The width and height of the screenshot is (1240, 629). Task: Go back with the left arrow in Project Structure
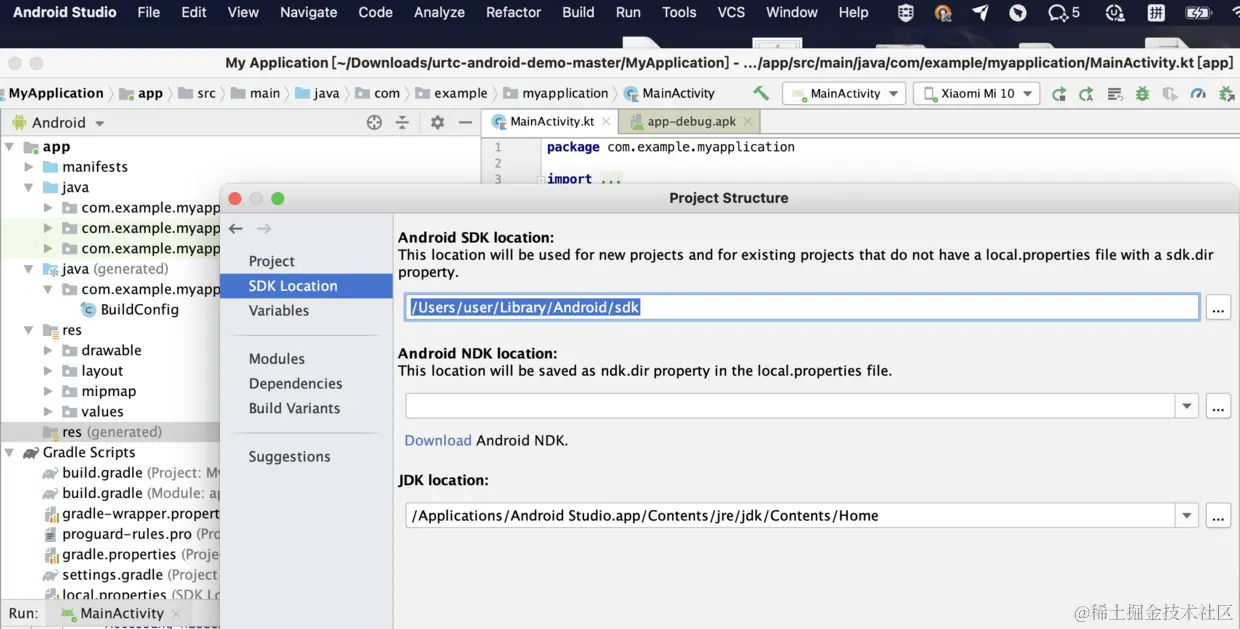point(236,229)
